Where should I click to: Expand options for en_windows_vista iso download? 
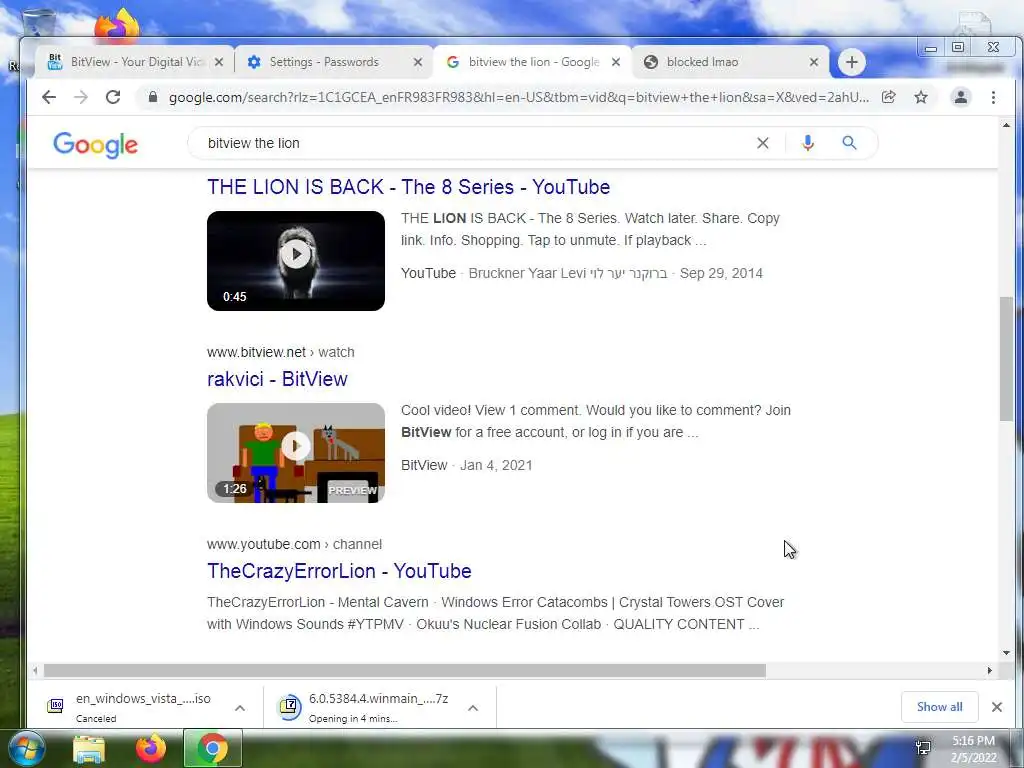[240, 708]
